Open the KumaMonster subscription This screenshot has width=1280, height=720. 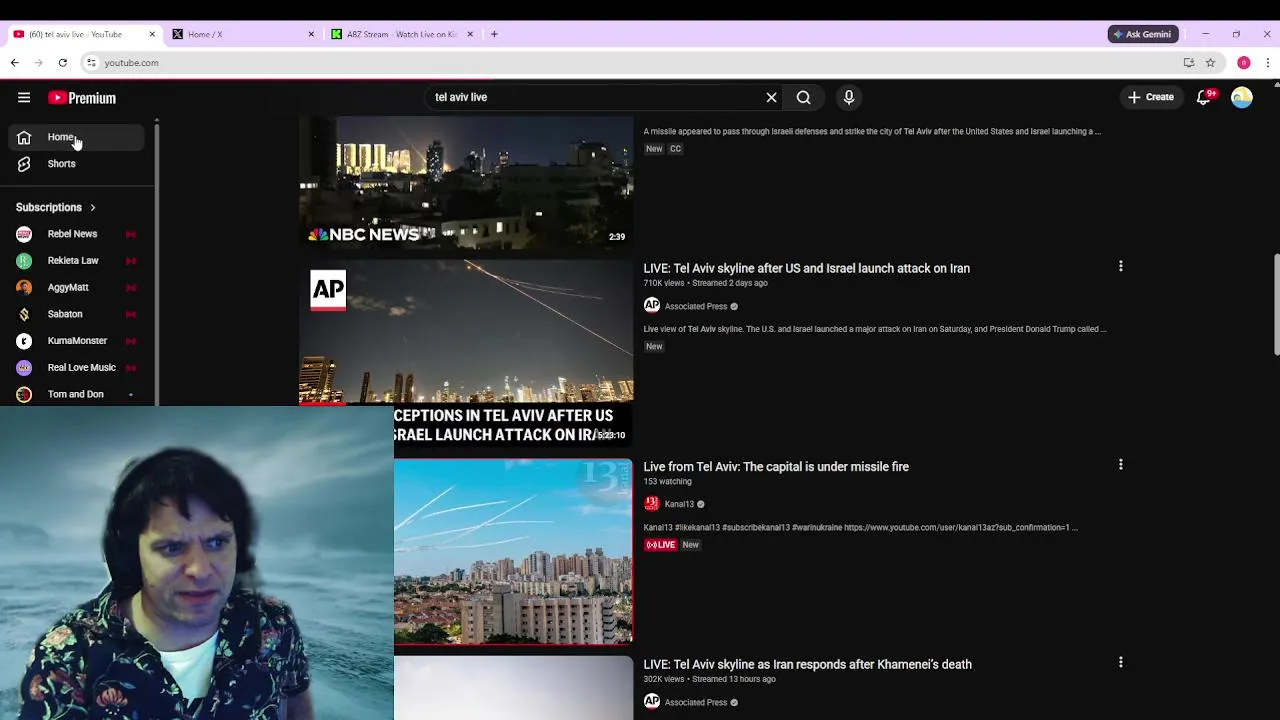[x=78, y=341]
